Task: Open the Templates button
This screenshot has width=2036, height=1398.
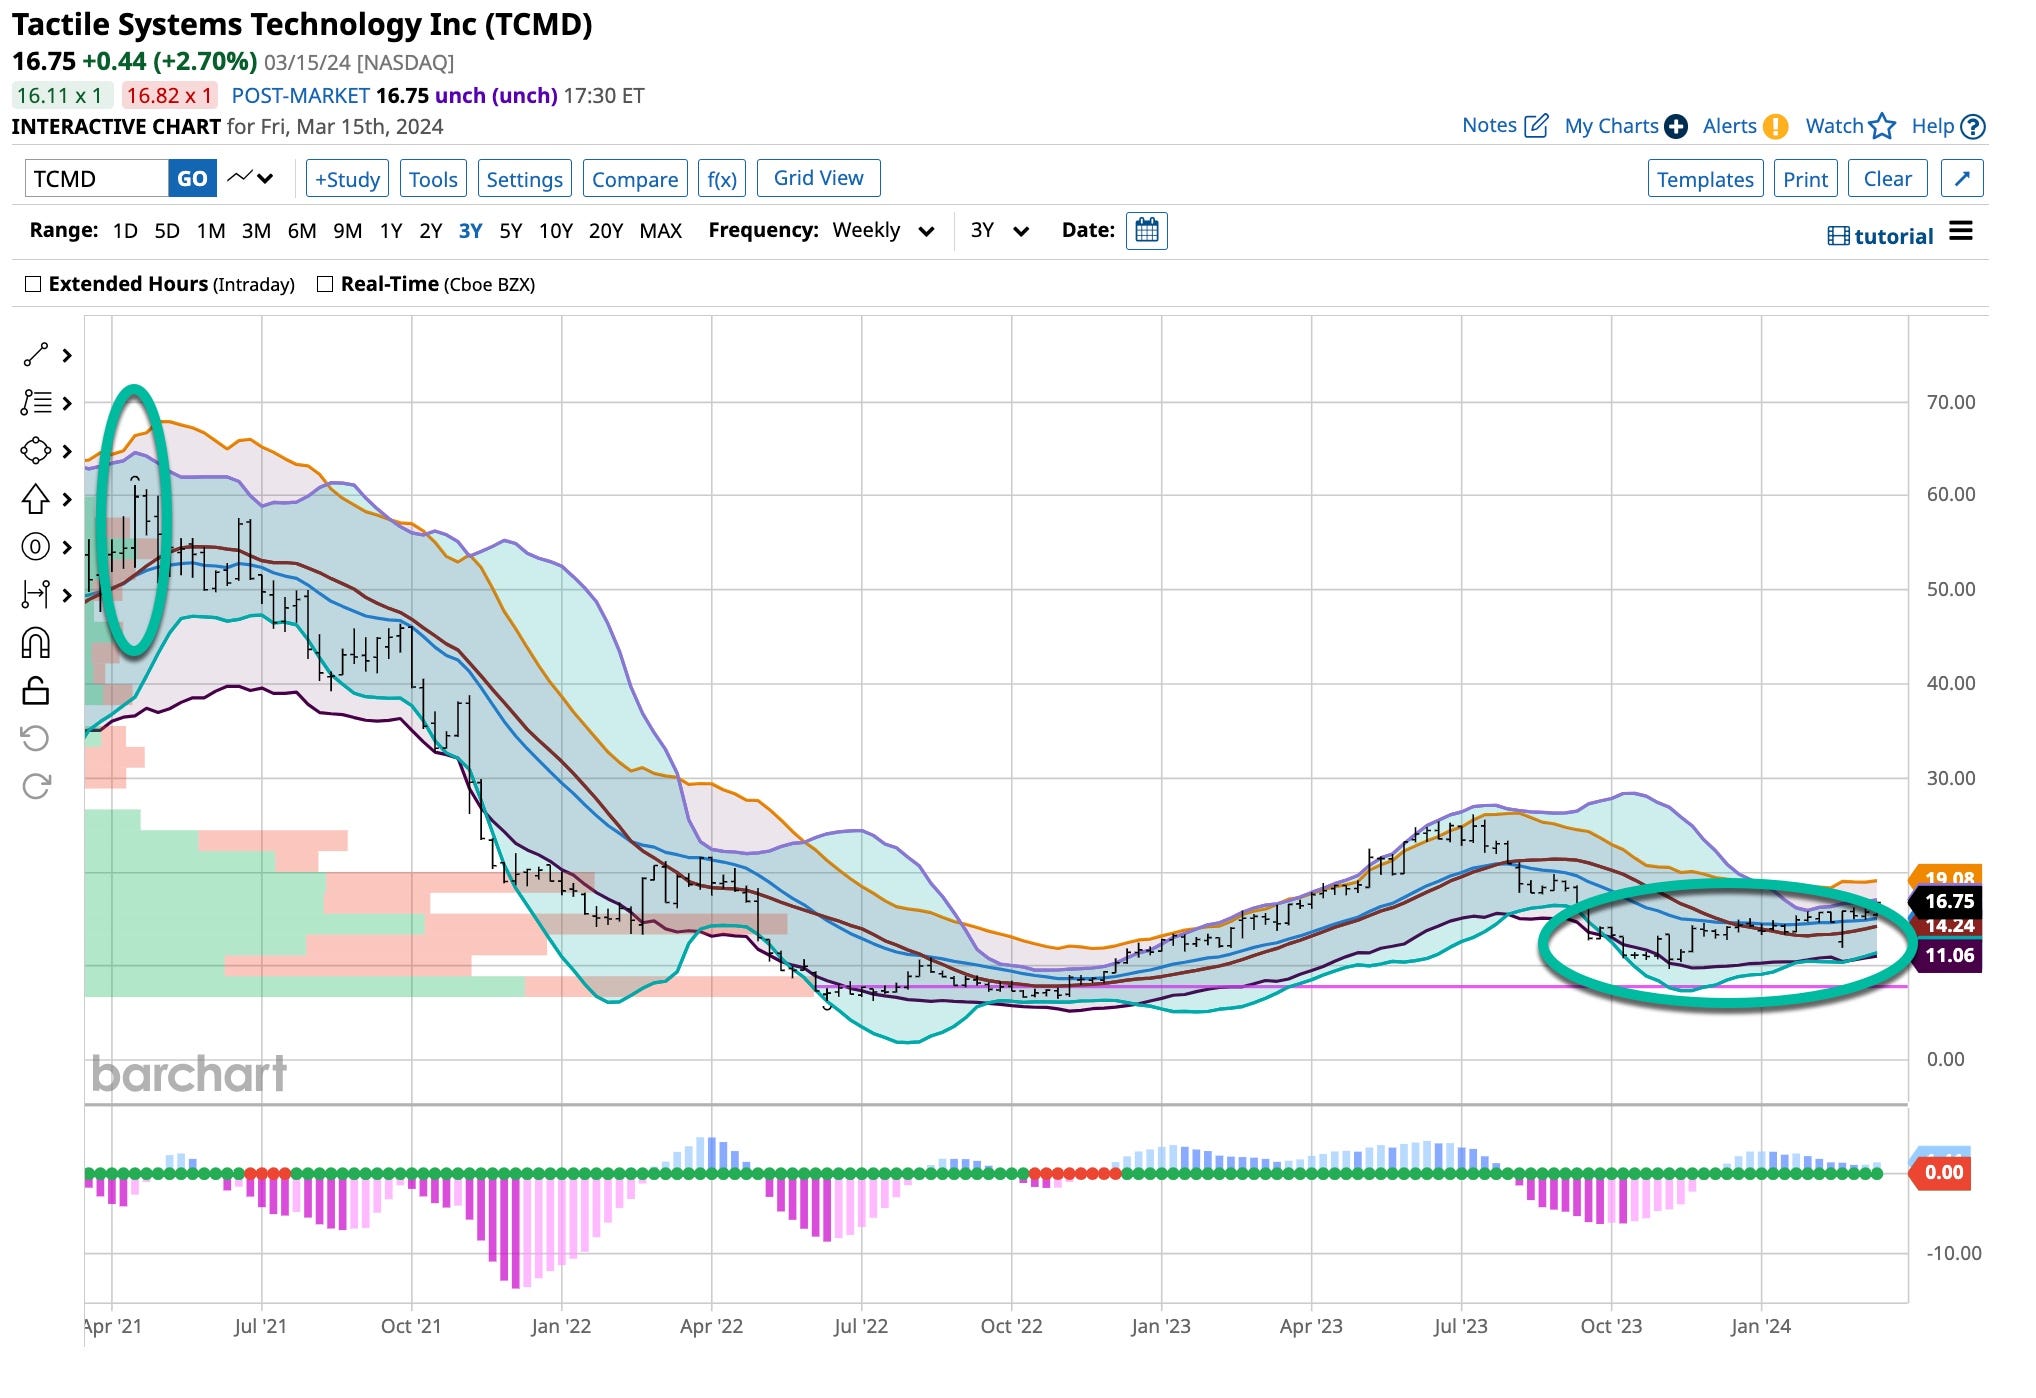Action: pyautogui.click(x=1705, y=179)
